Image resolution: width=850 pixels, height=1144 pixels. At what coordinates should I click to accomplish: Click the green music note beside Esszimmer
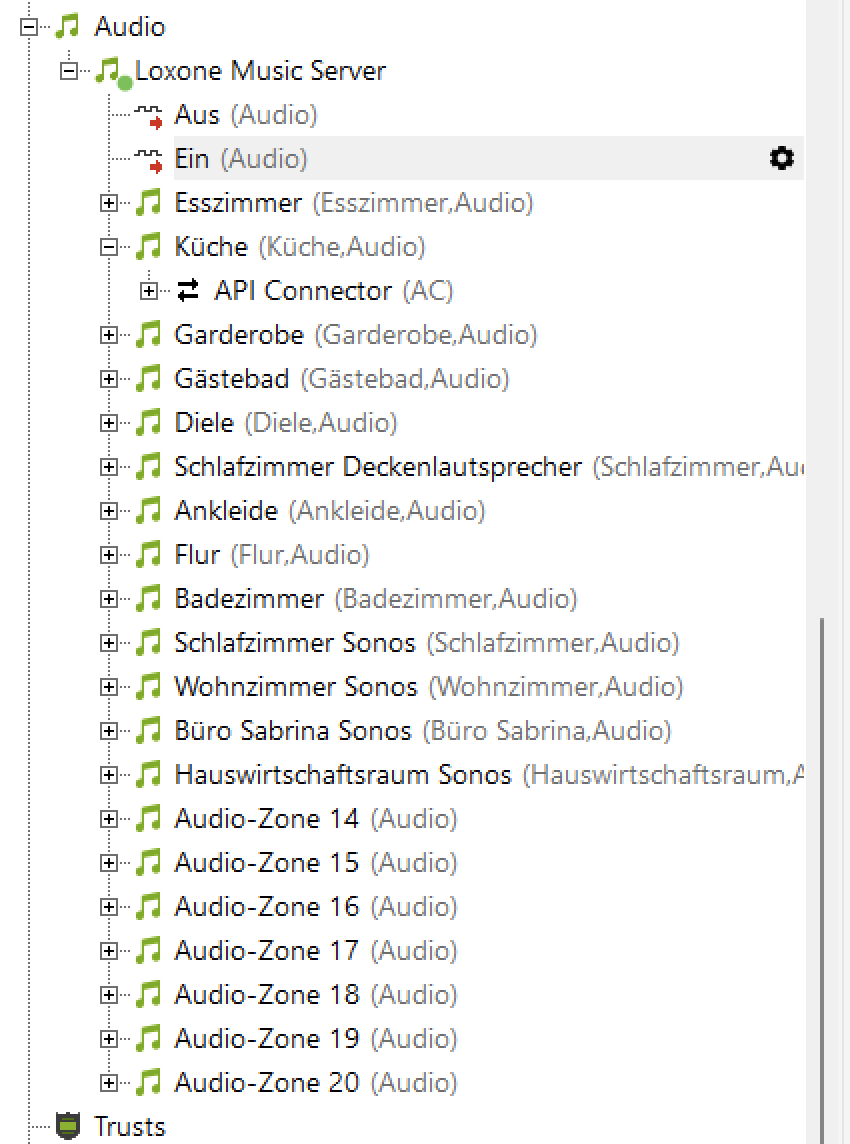pos(148,203)
